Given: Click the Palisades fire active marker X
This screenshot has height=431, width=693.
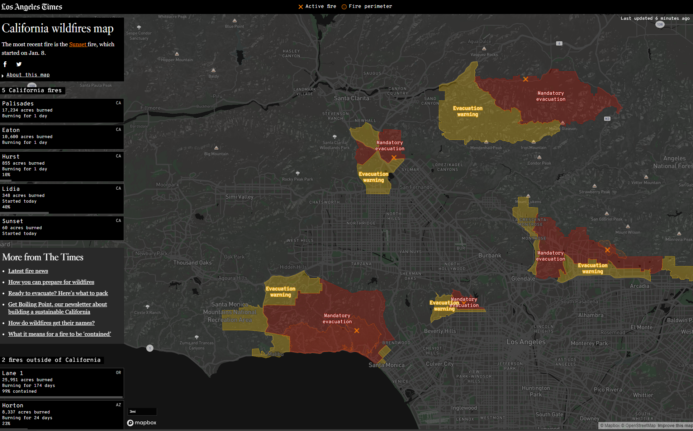Looking at the screenshot, I should (x=357, y=344).
